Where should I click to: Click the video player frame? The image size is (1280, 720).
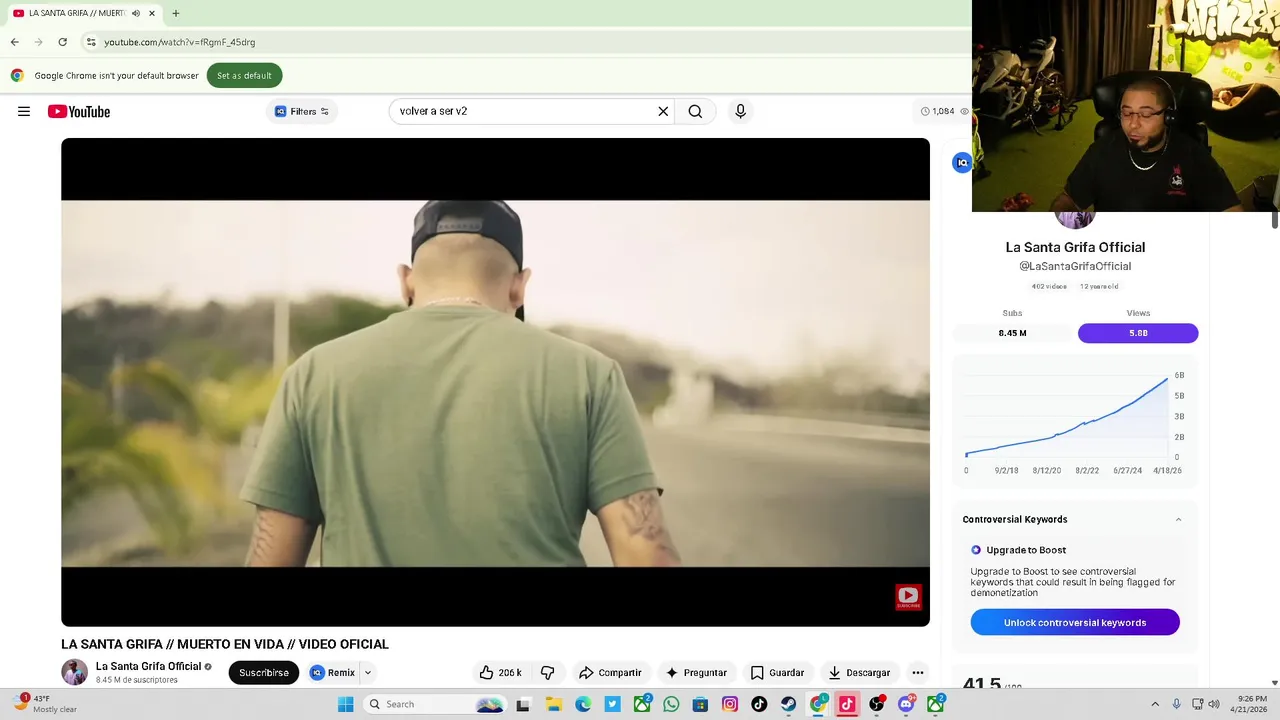(x=495, y=382)
